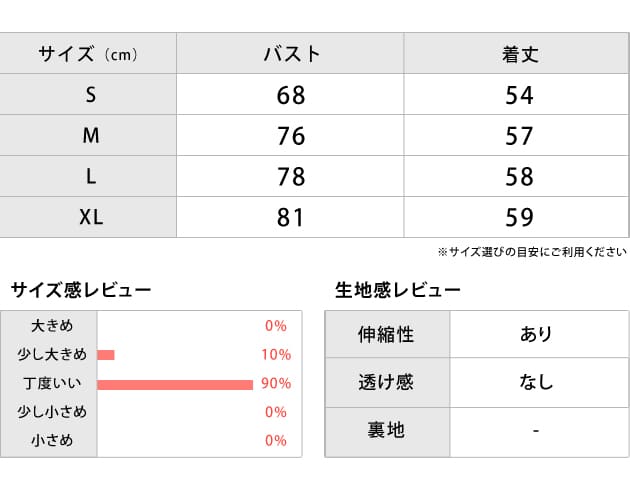
Task: Click the 生地感レビュー heading
Action: click(x=398, y=290)
